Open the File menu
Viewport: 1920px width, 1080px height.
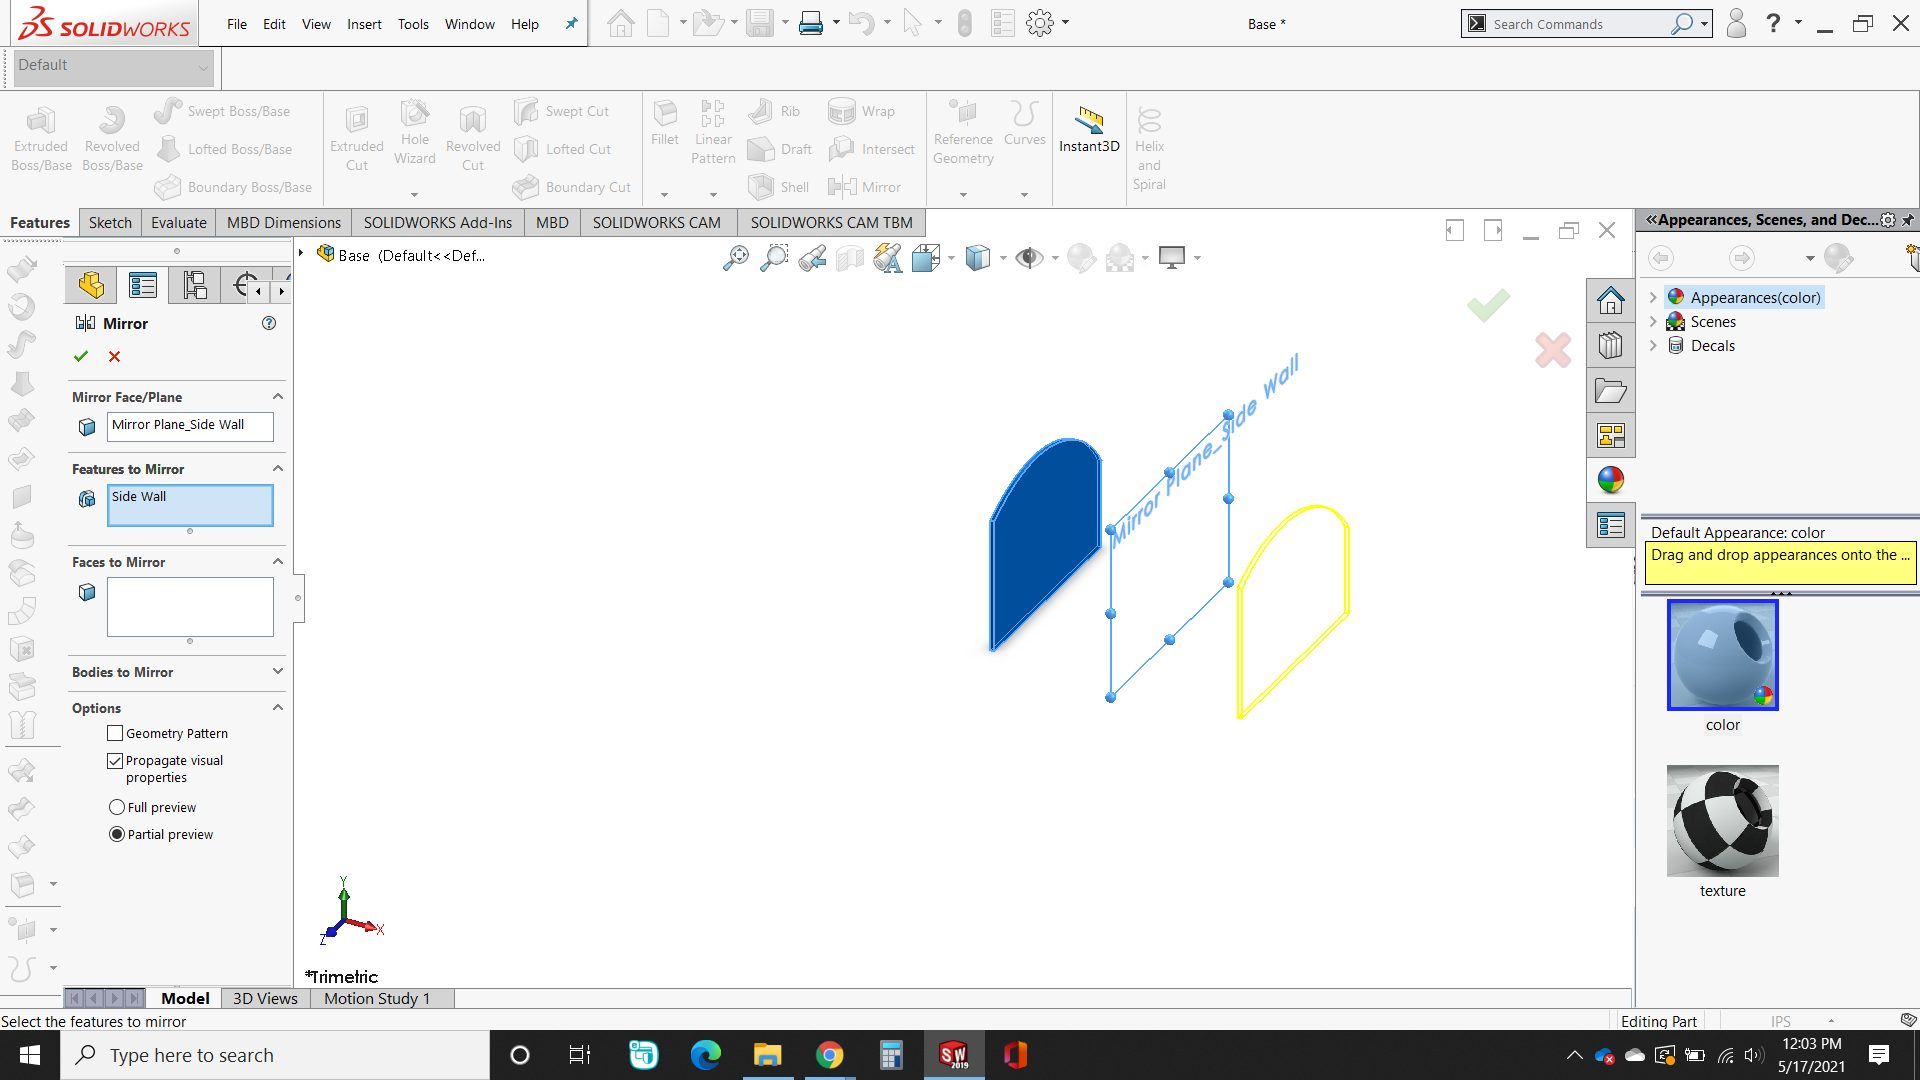(x=236, y=24)
